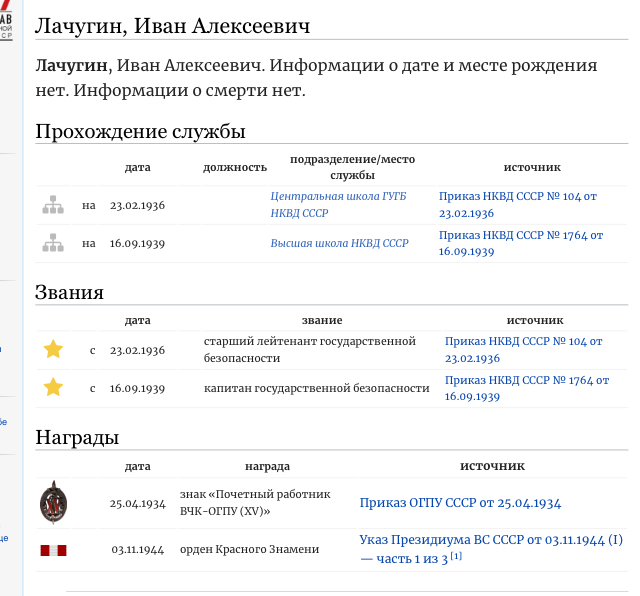
Task: Click the награда column header
Action: [267, 466]
